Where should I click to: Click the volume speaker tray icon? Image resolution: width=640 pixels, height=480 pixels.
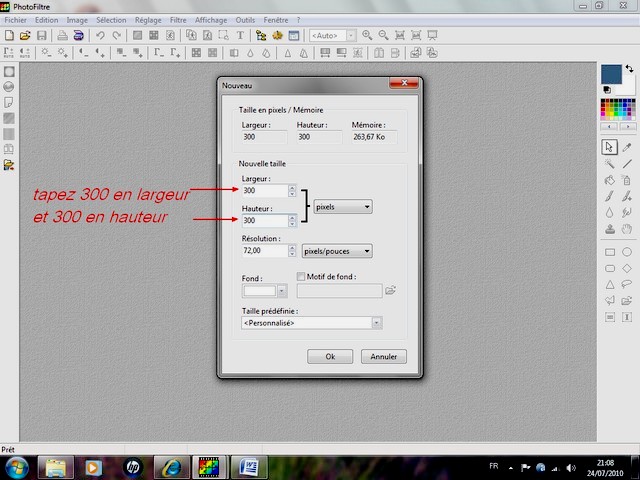click(x=571, y=468)
